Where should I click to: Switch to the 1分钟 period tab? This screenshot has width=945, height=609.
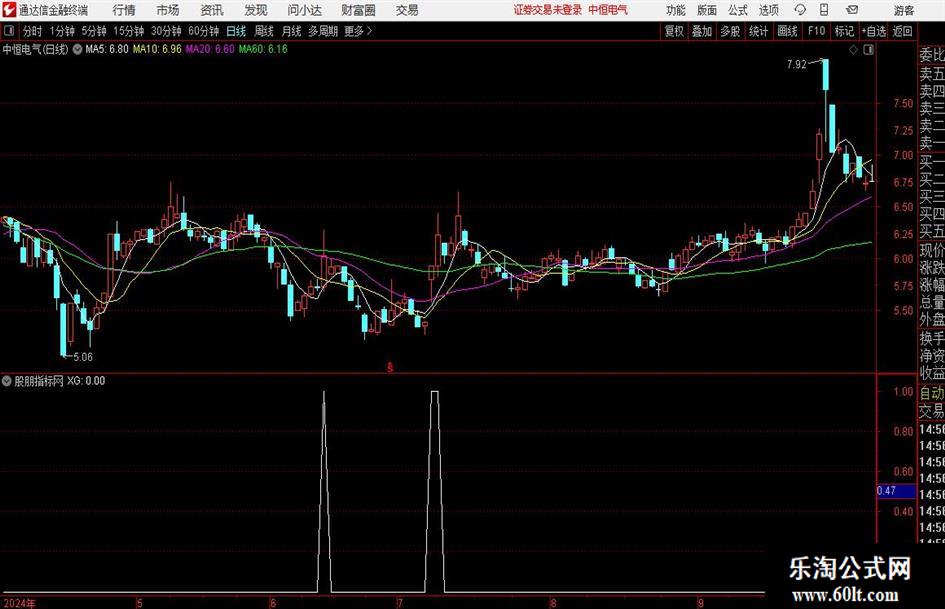(62, 31)
